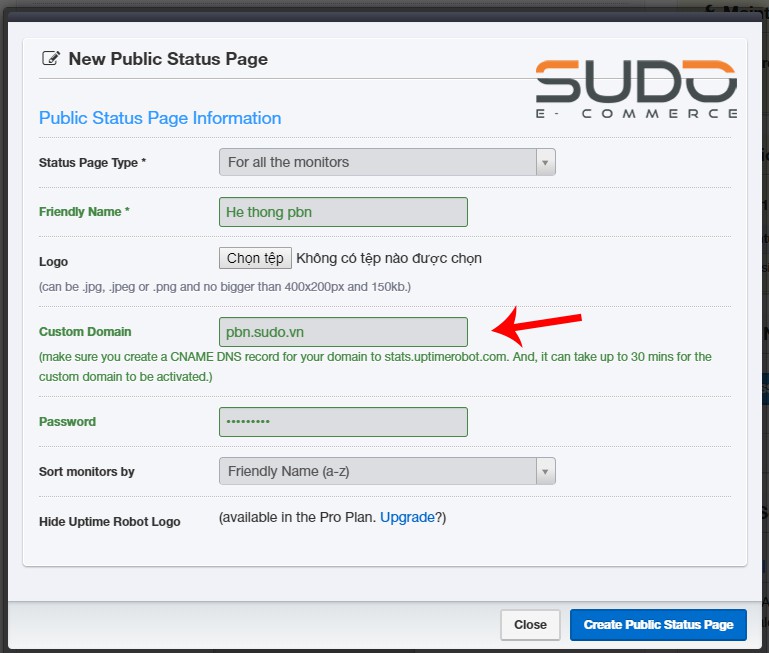
Task: Click the CNAME DNS record hint text
Action: tap(375, 366)
